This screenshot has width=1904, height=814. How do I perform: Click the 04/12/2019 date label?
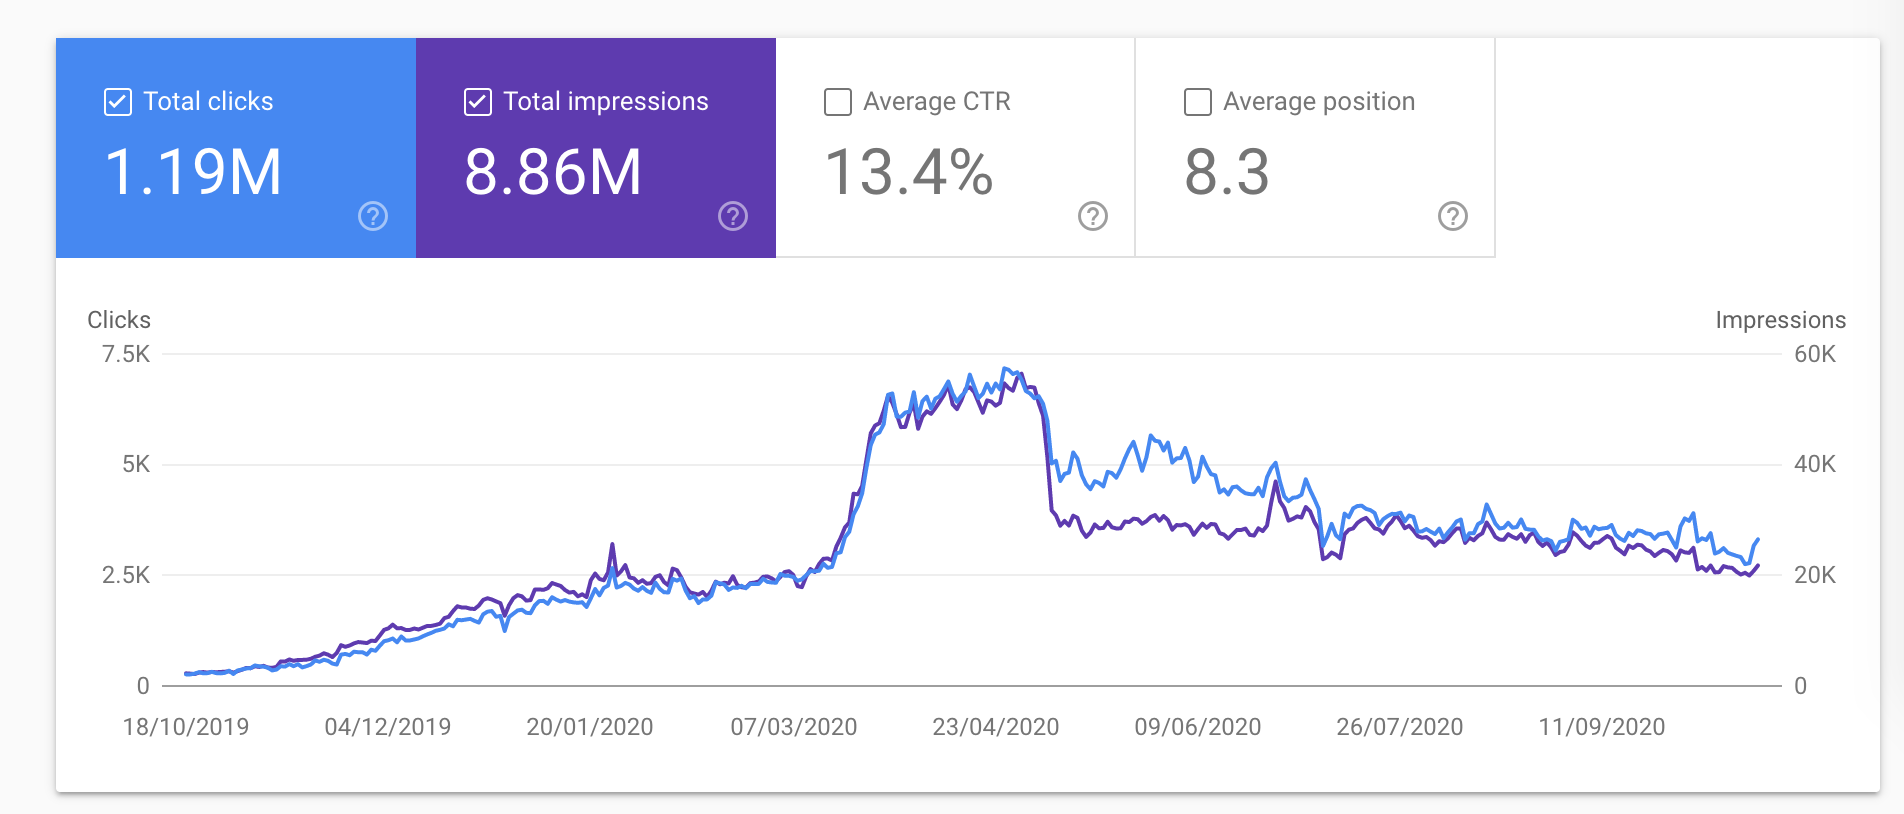click(388, 727)
